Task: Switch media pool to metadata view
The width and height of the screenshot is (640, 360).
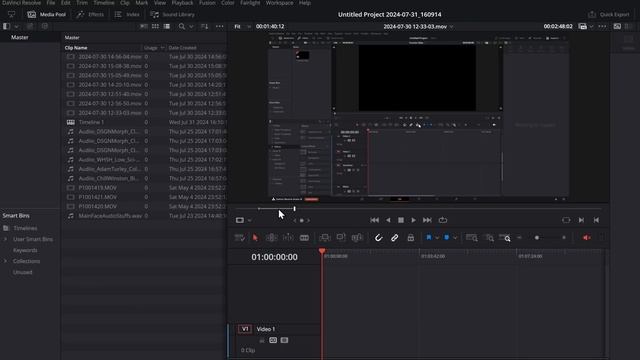Action: (x=144, y=26)
